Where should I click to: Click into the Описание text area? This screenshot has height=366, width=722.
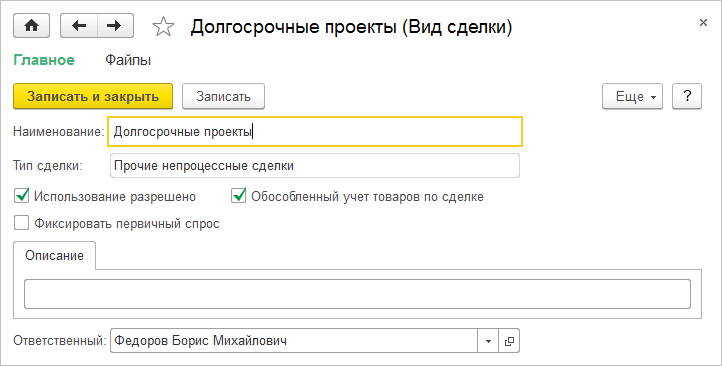coord(357,294)
